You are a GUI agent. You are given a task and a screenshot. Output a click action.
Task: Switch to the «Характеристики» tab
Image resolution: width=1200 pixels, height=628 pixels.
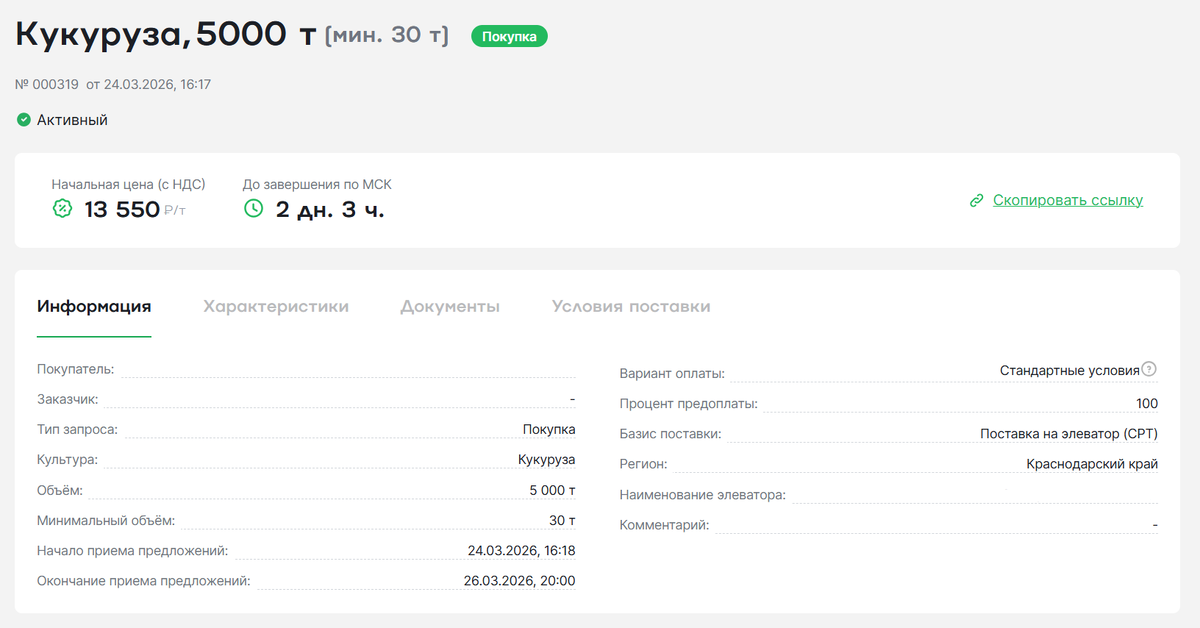pos(277,307)
